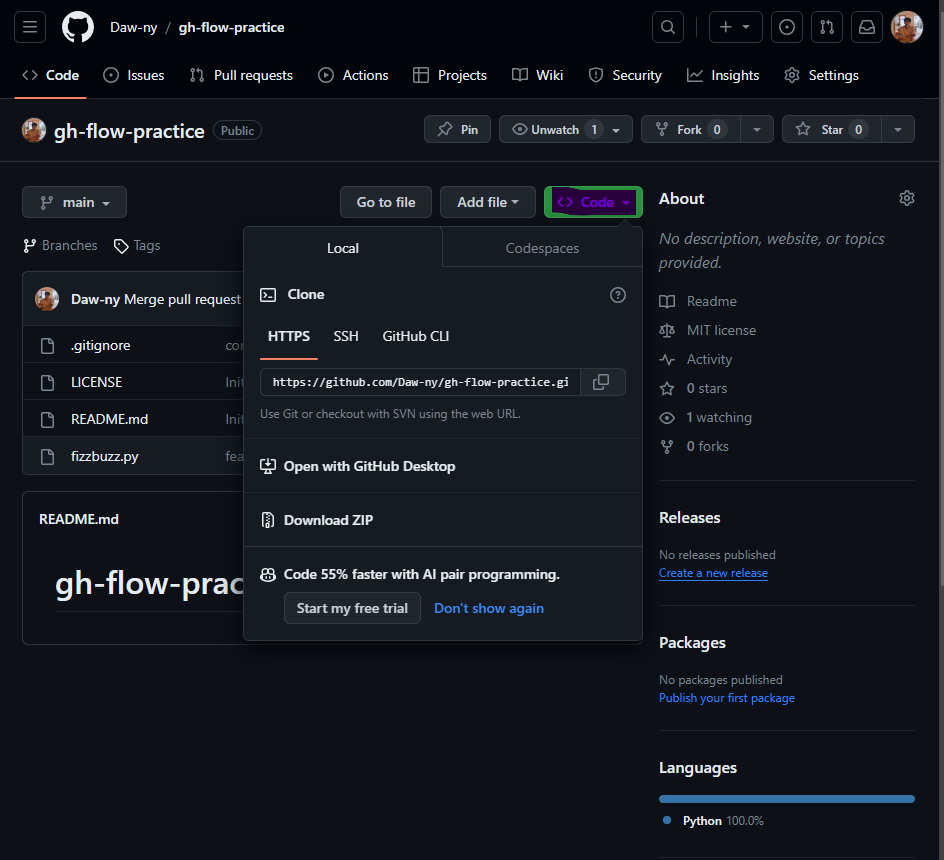Pin this repository with Pin button

pyautogui.click(x=458, y=129)
